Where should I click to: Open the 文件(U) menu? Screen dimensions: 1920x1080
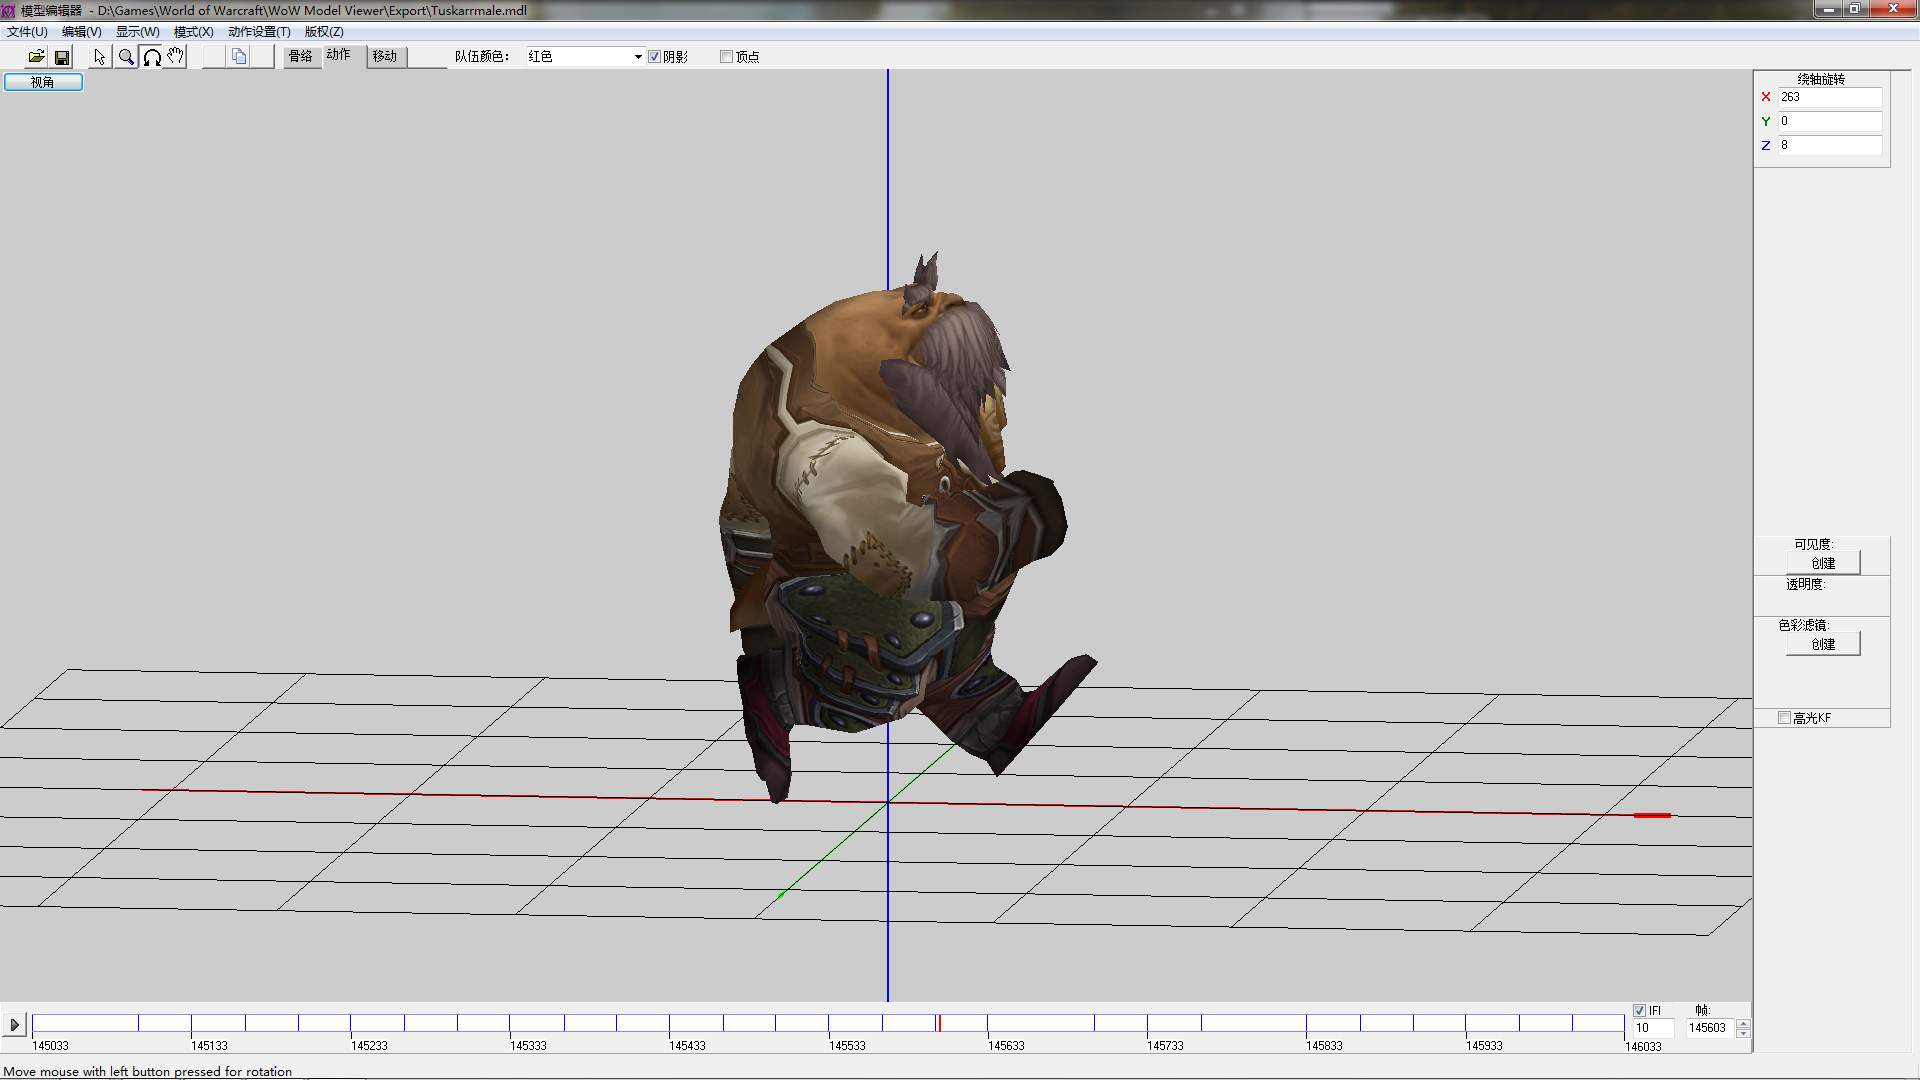(x=27, y=32)
